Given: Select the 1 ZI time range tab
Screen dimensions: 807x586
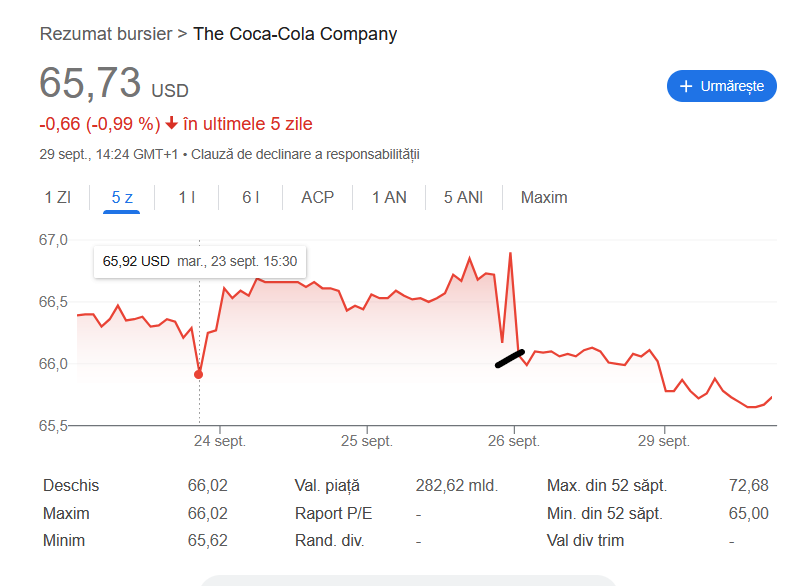Looking at the screenshot, I should point(57,198).
